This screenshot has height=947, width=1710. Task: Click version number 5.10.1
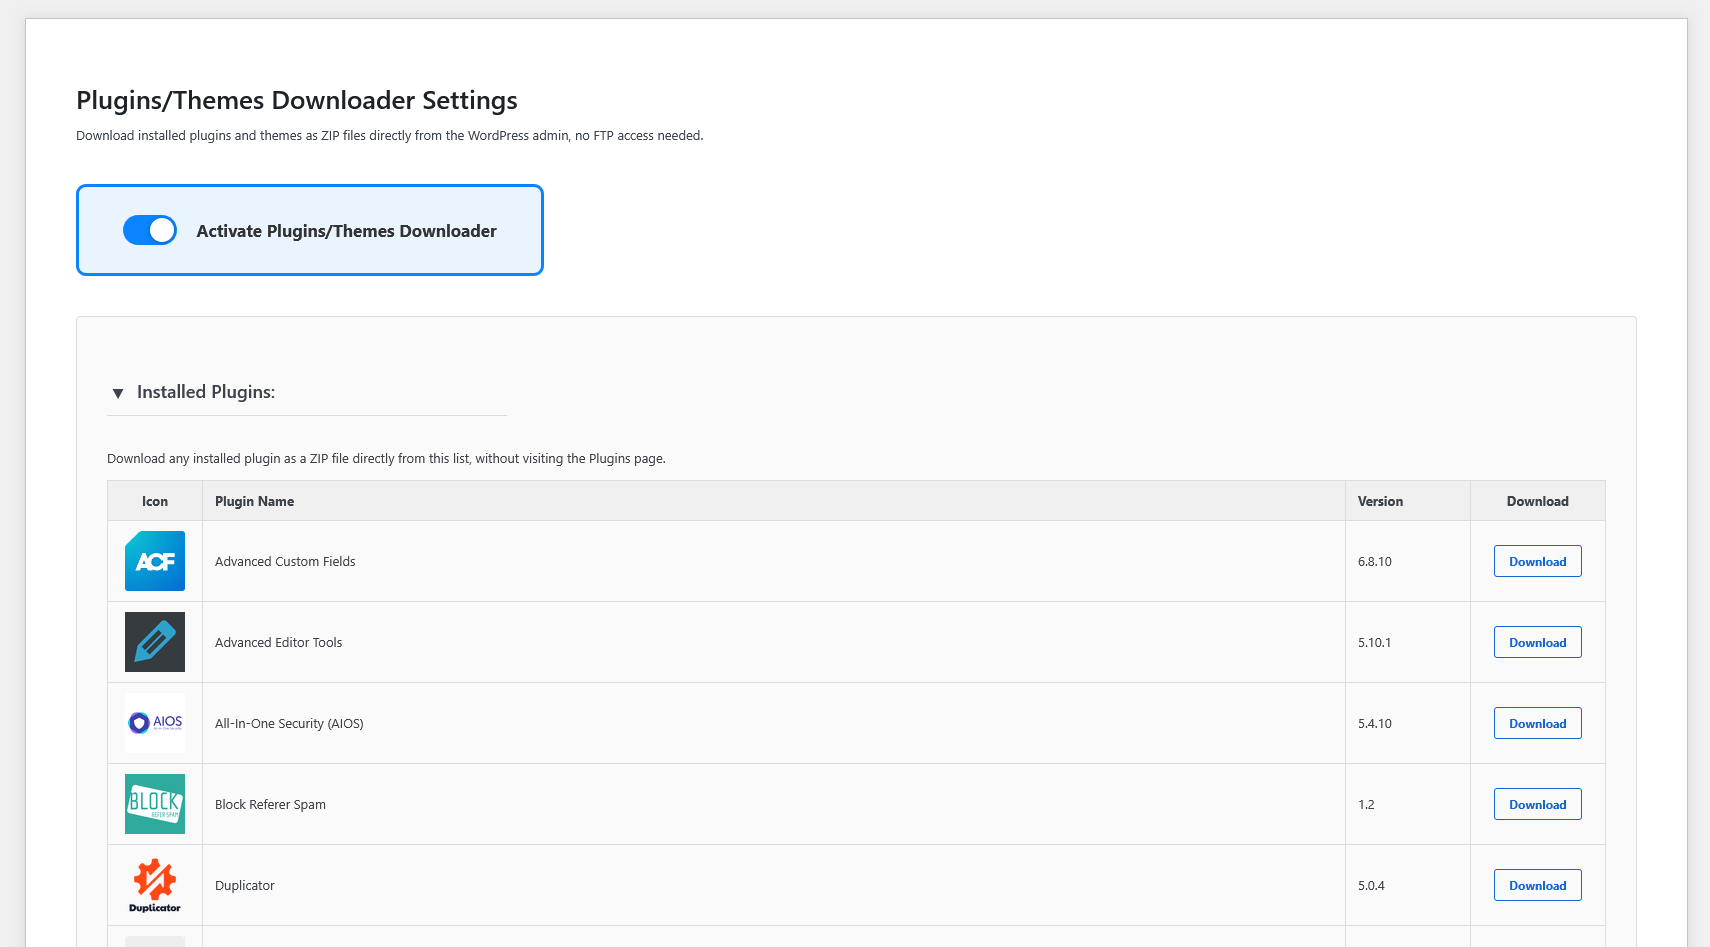1374,642
